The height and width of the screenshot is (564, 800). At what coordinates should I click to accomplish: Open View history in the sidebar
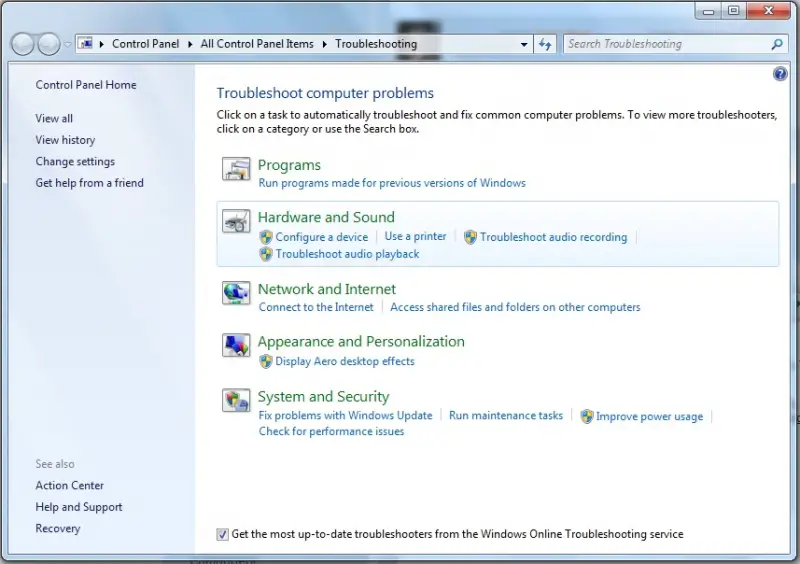click(65, 140)
